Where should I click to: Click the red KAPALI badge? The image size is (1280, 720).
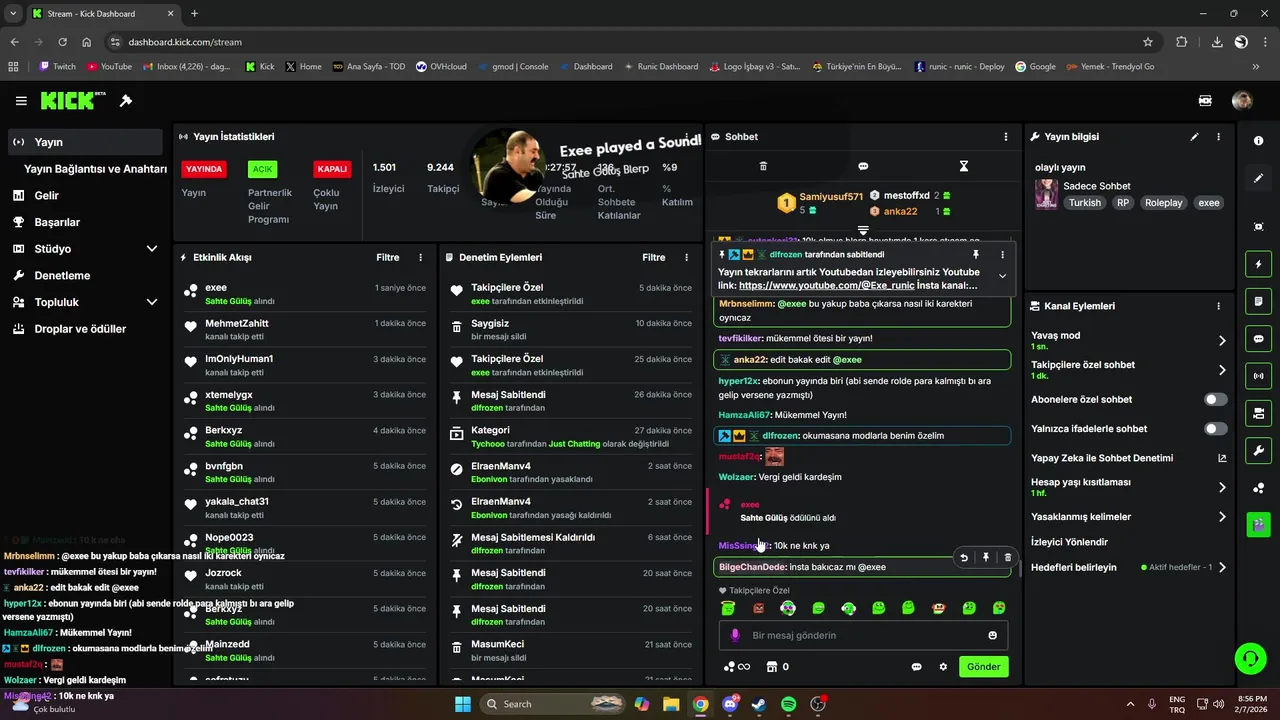[332, 169]
